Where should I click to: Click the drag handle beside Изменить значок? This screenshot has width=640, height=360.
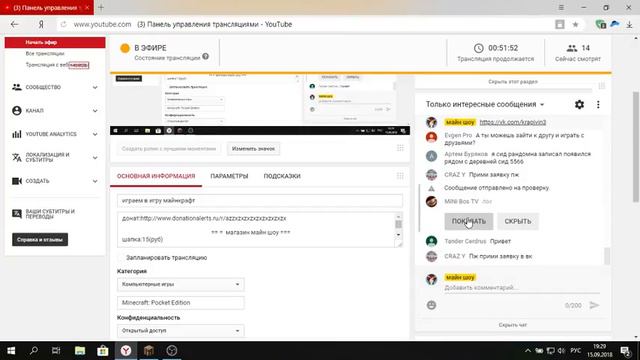pos(400,148)
